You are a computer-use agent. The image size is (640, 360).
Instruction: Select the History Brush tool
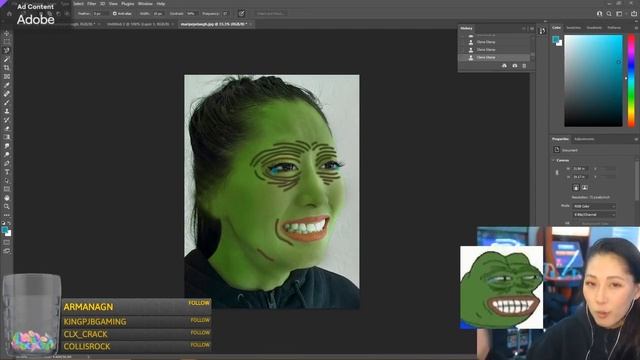point(7,120)
